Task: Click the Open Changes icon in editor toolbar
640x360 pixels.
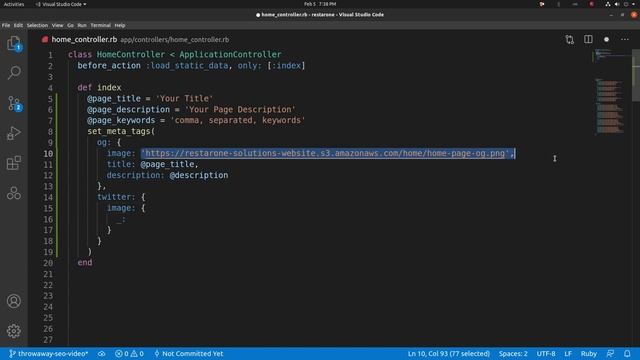Action: click(x=569, y=40)
